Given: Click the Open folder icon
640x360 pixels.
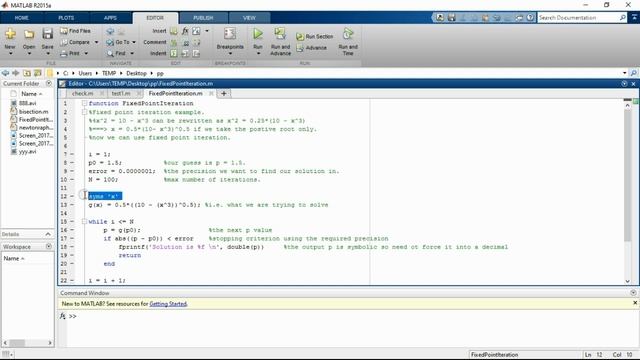Looking at the screenshot, I should [29, 34].
